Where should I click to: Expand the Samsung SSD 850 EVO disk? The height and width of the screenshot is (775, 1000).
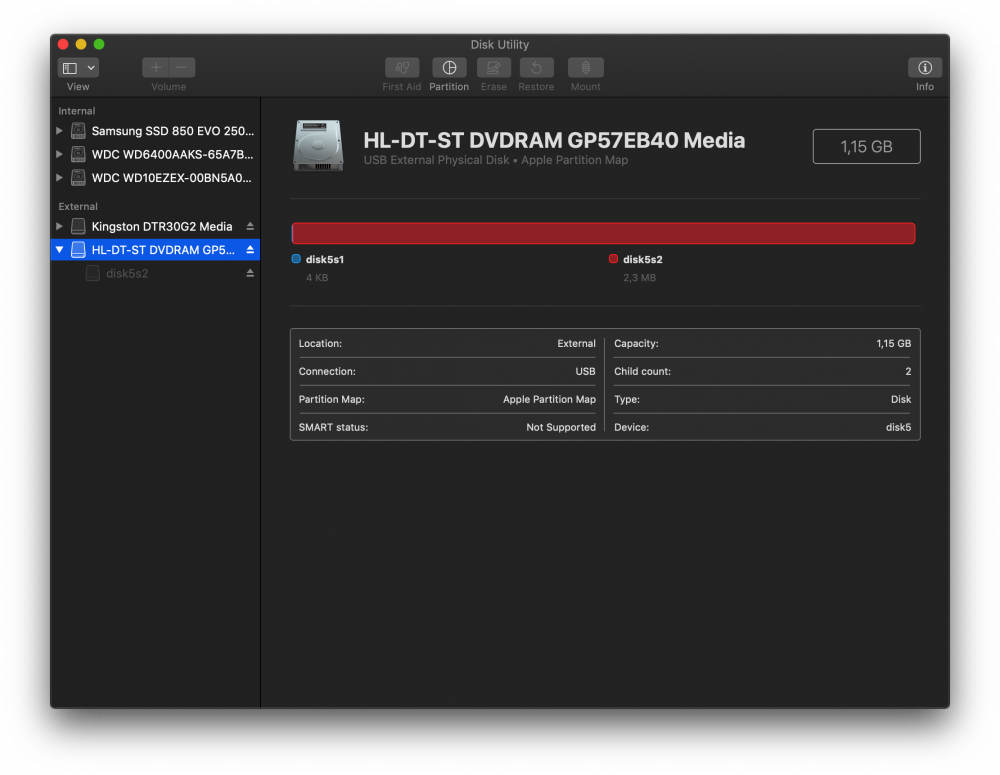(59, 131)
